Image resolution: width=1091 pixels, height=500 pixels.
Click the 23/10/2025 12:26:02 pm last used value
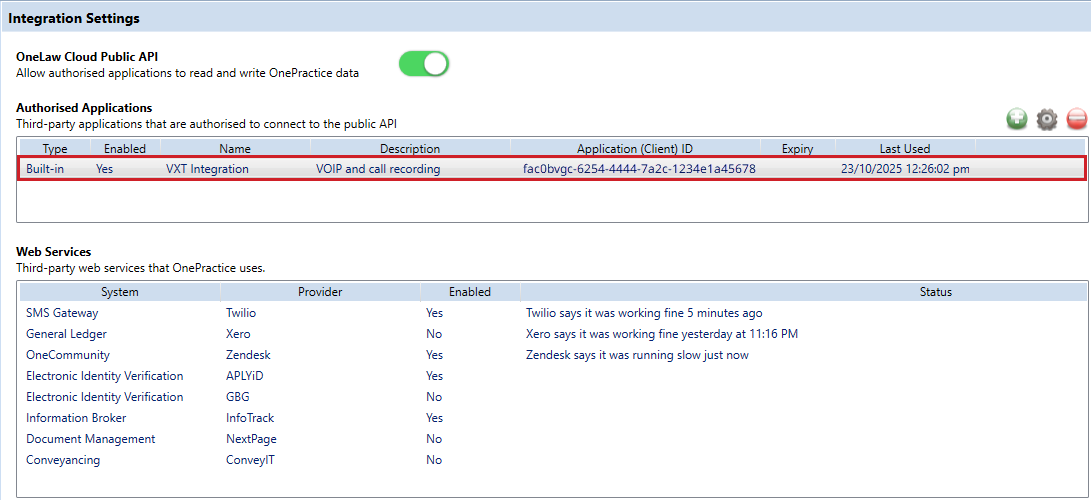tap(905, 169)
